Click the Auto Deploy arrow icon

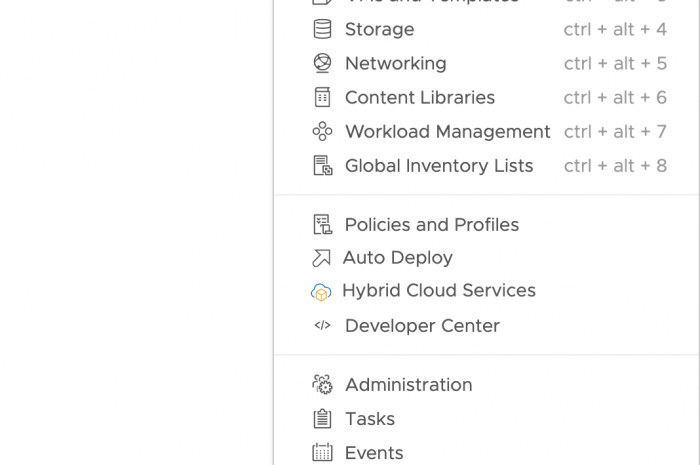321,258
